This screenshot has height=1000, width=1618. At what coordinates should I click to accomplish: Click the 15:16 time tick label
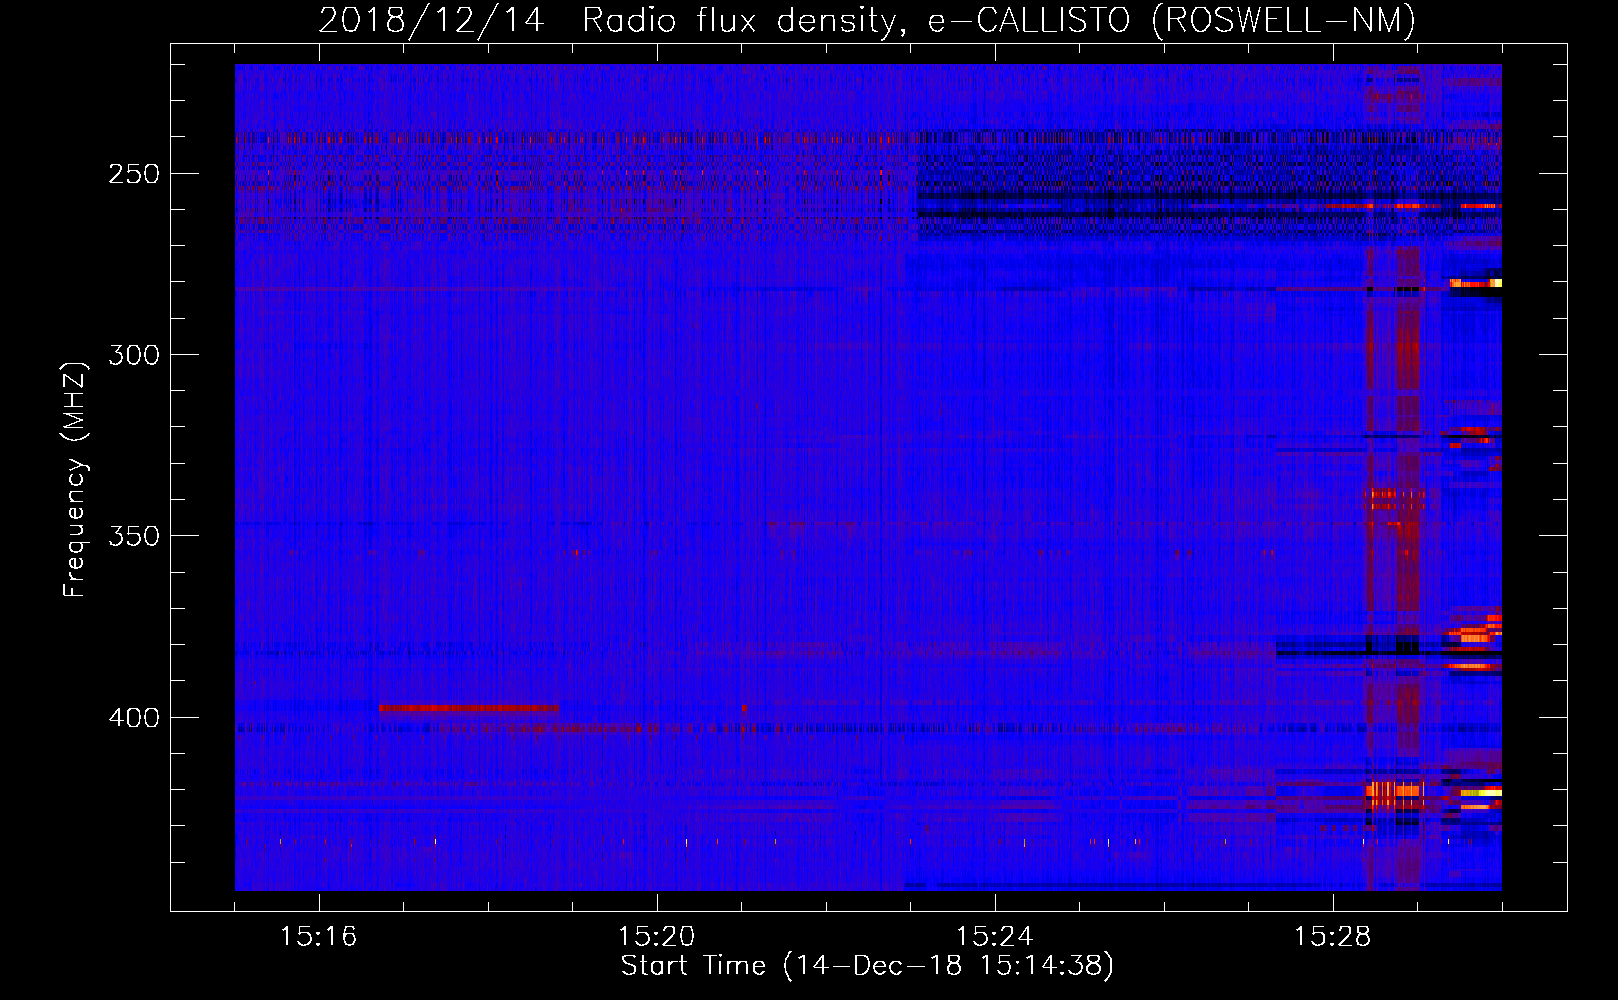pos(318,937)
